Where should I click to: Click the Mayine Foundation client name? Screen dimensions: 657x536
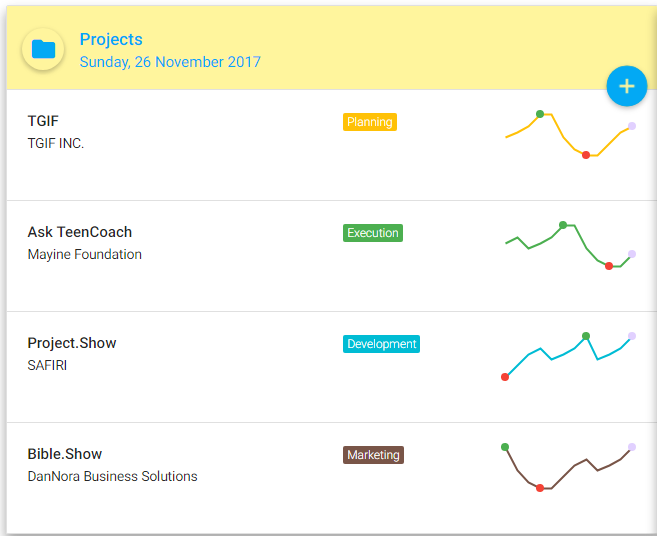(85, 254)
